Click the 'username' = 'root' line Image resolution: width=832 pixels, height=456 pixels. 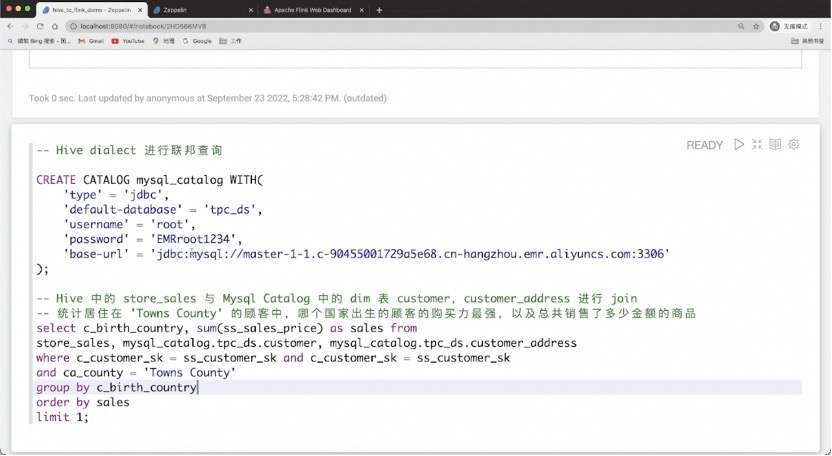click(x=129, y=225)
